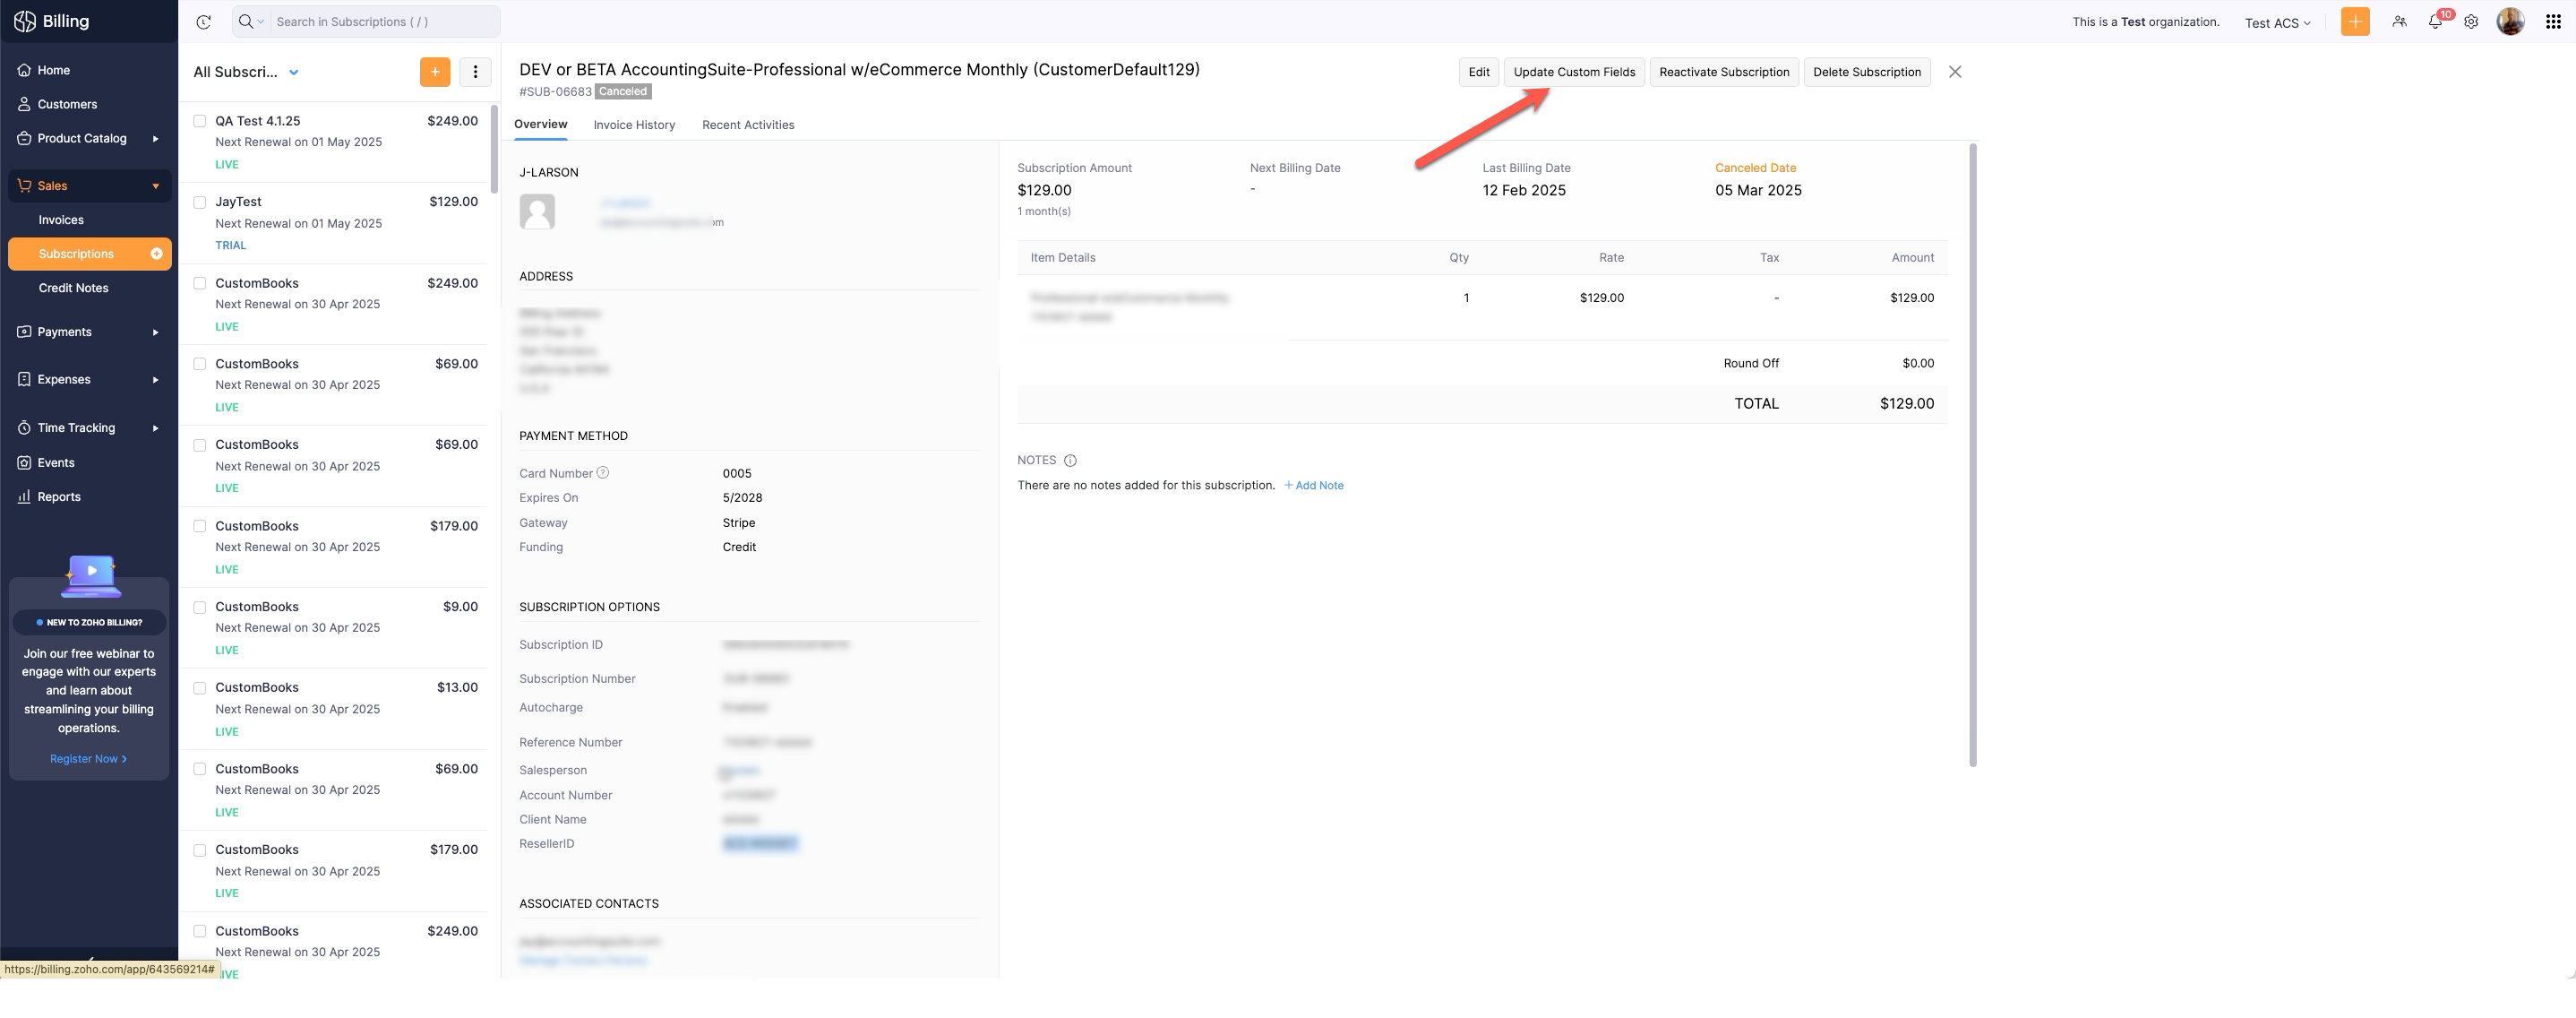Open the Test ACS organization dropdown
The height and width of the screenshot is (1018, 2576).
point(2277,23)
